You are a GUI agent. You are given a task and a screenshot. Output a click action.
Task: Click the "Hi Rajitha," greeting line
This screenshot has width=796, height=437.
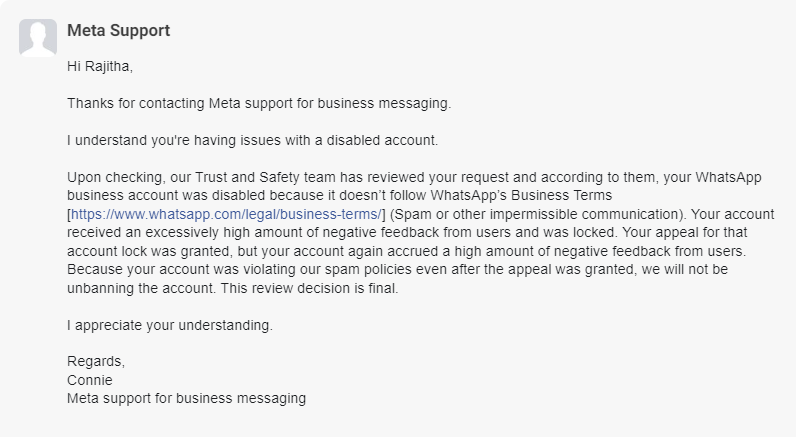coord(101,67)
